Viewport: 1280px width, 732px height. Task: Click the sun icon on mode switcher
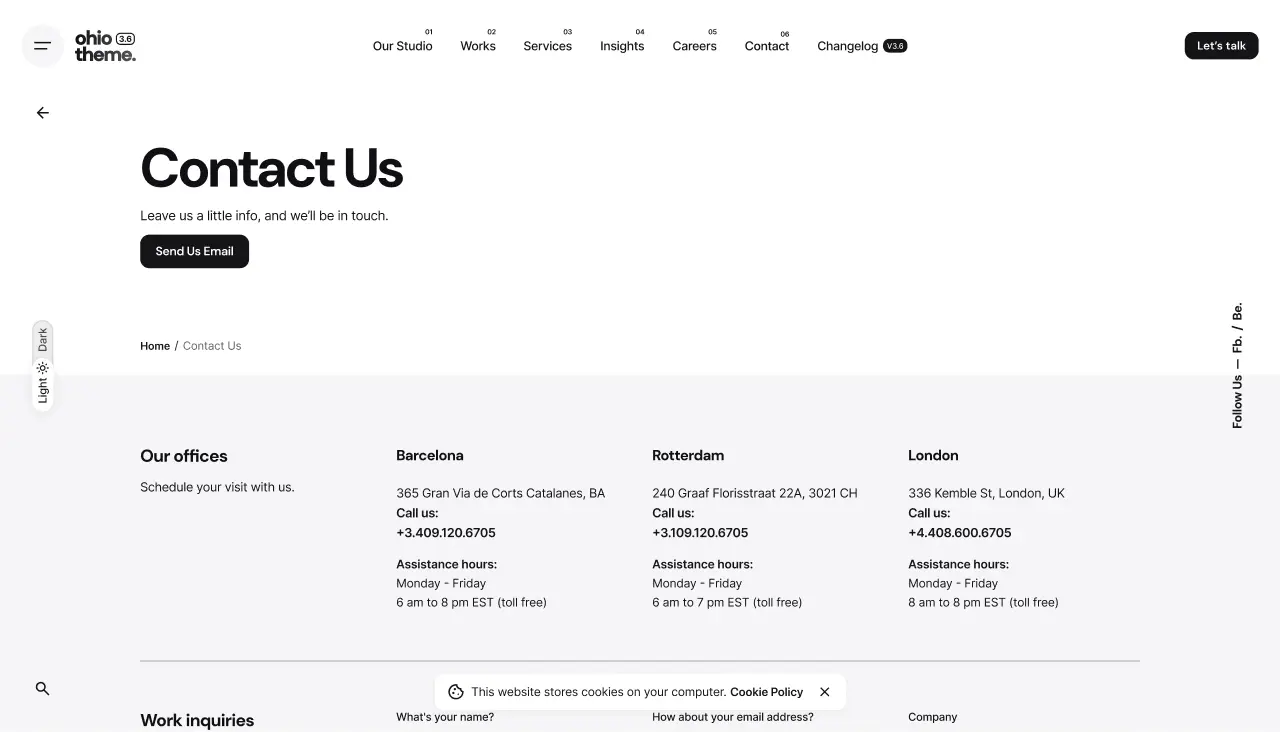point(42,368)
